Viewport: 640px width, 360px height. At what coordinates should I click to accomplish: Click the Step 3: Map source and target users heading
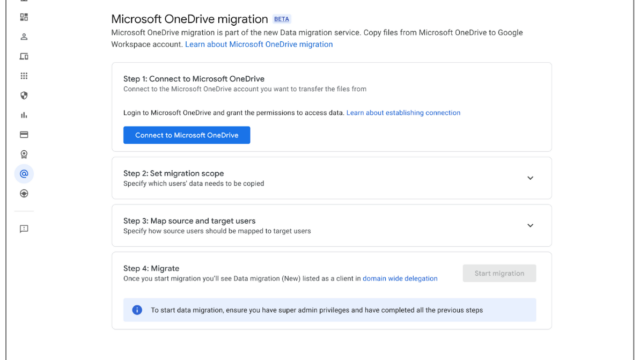point(189,221)
